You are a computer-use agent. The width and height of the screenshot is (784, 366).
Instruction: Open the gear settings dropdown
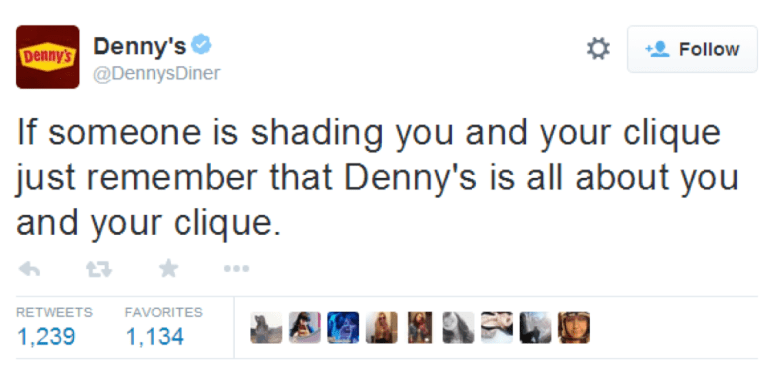[x=598, y=49]
